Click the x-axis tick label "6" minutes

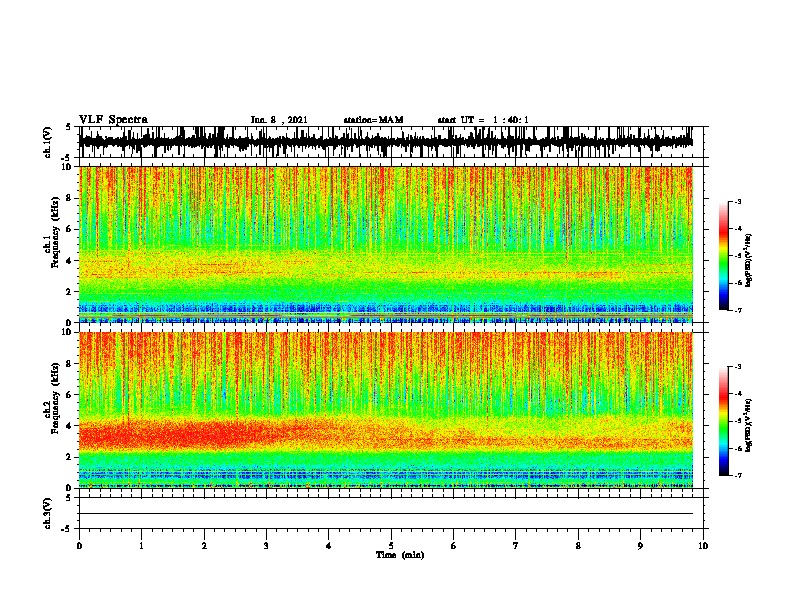454,546
